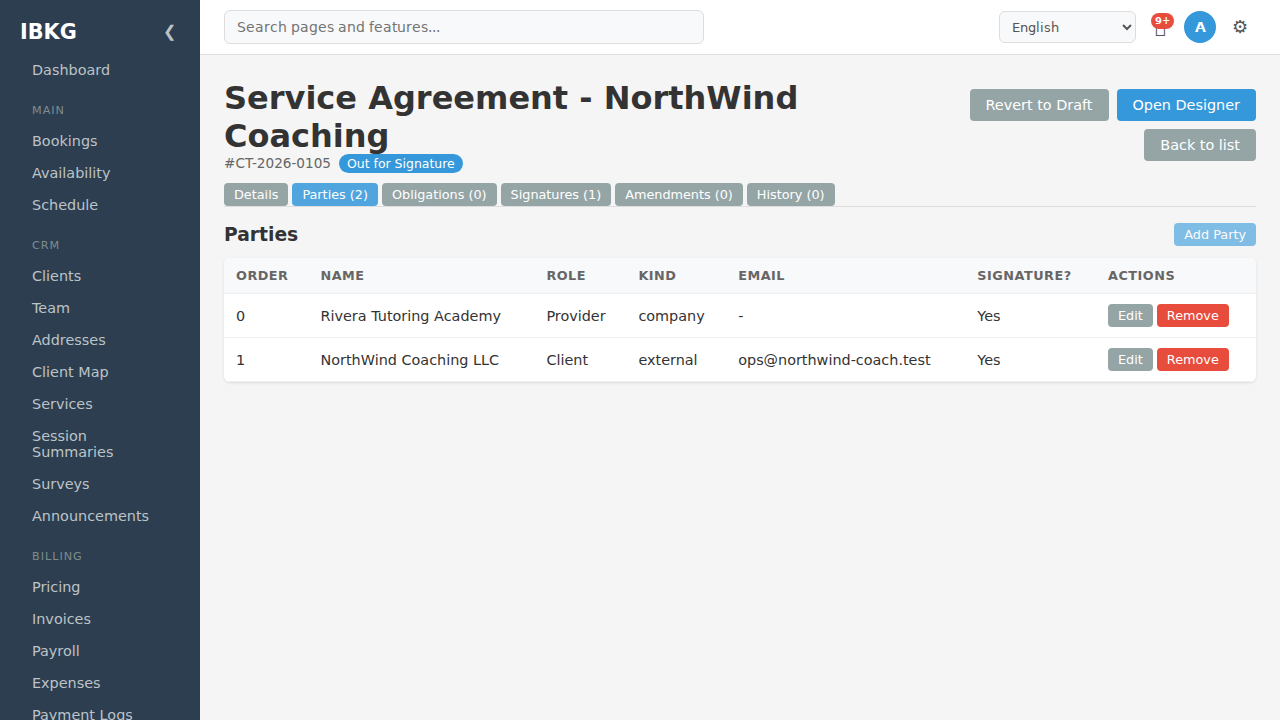Remove the NorthWind Coaching LLC party

coord(1193,360)
